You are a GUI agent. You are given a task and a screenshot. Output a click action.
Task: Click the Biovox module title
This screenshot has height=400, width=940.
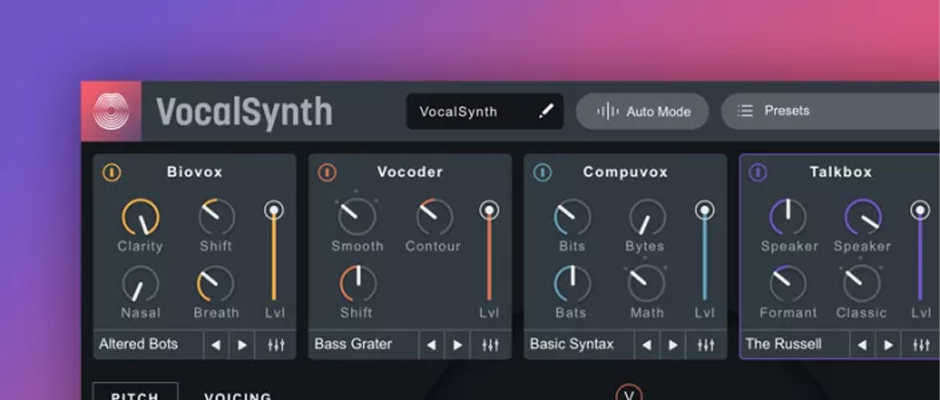click(195, 172)
